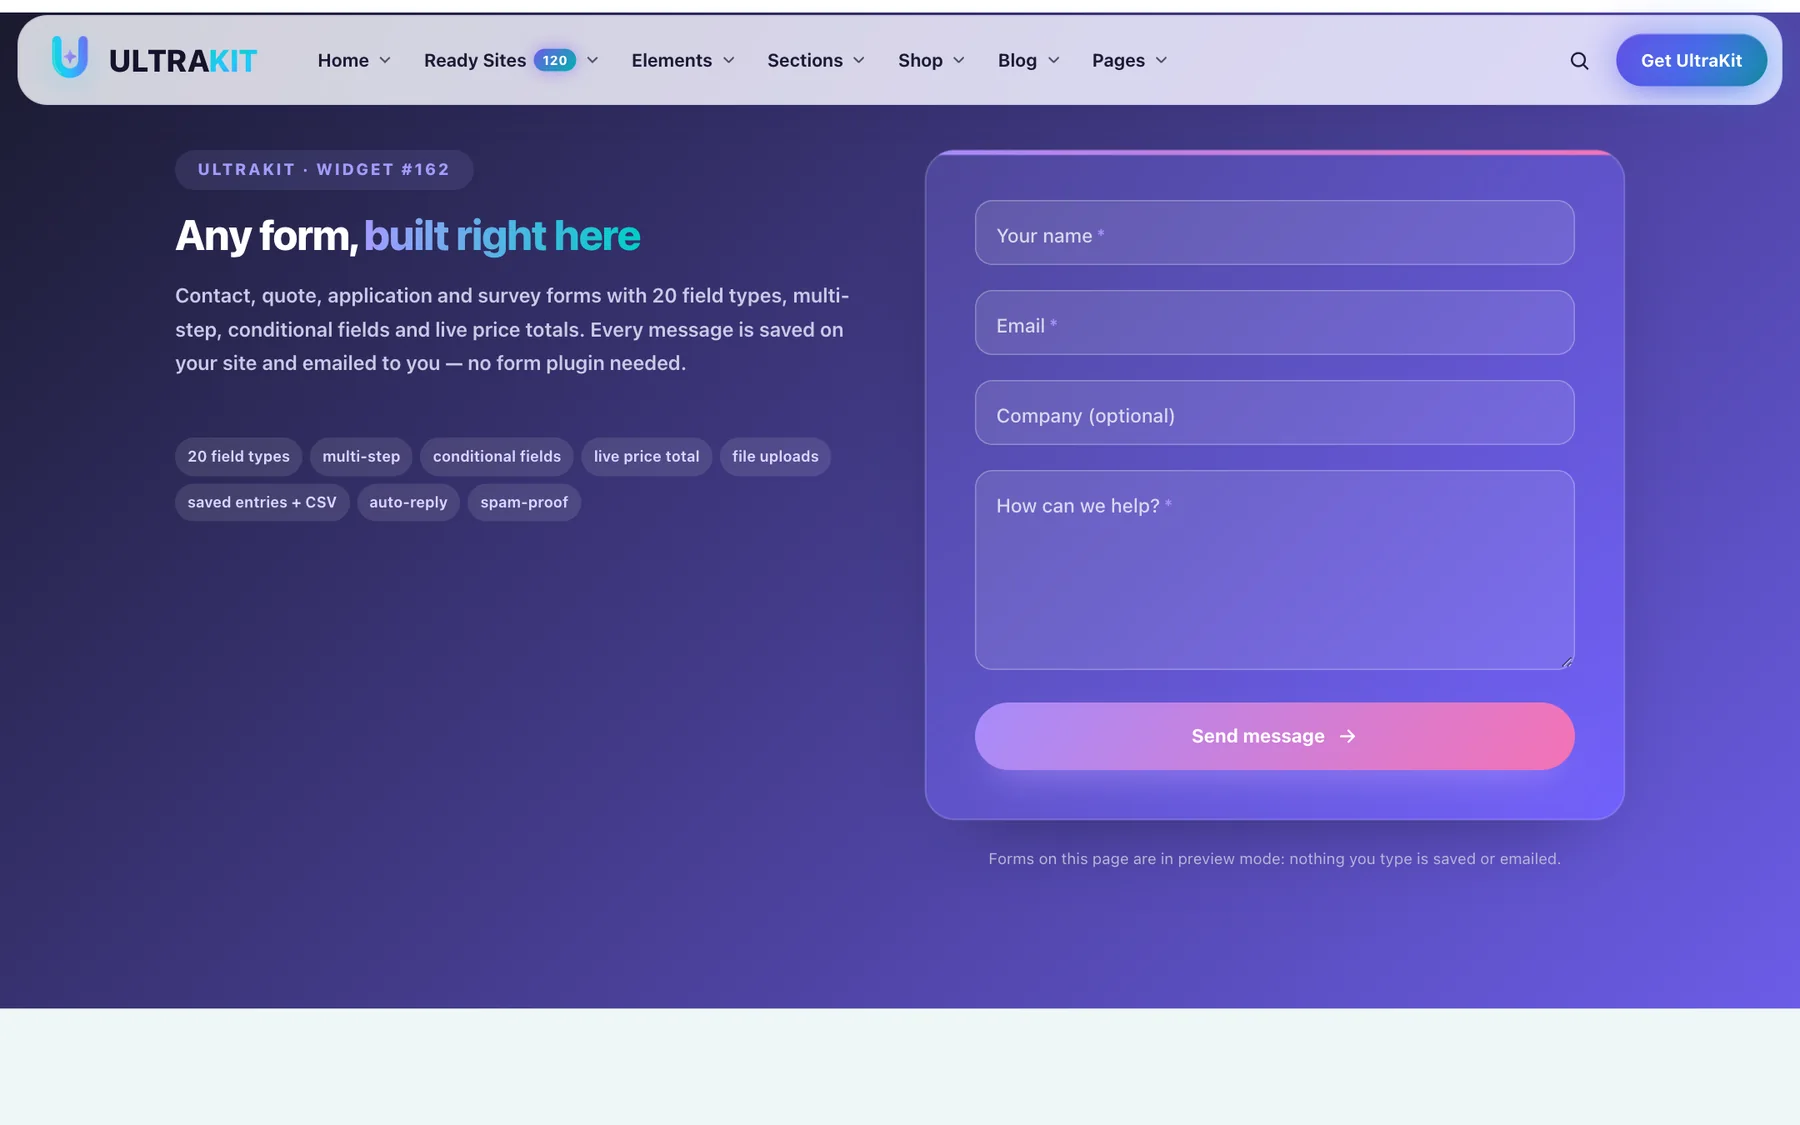Expand the Pages menu chevron
The width and height of the screenshot is (1800, 1125).
click(1162, 61)
